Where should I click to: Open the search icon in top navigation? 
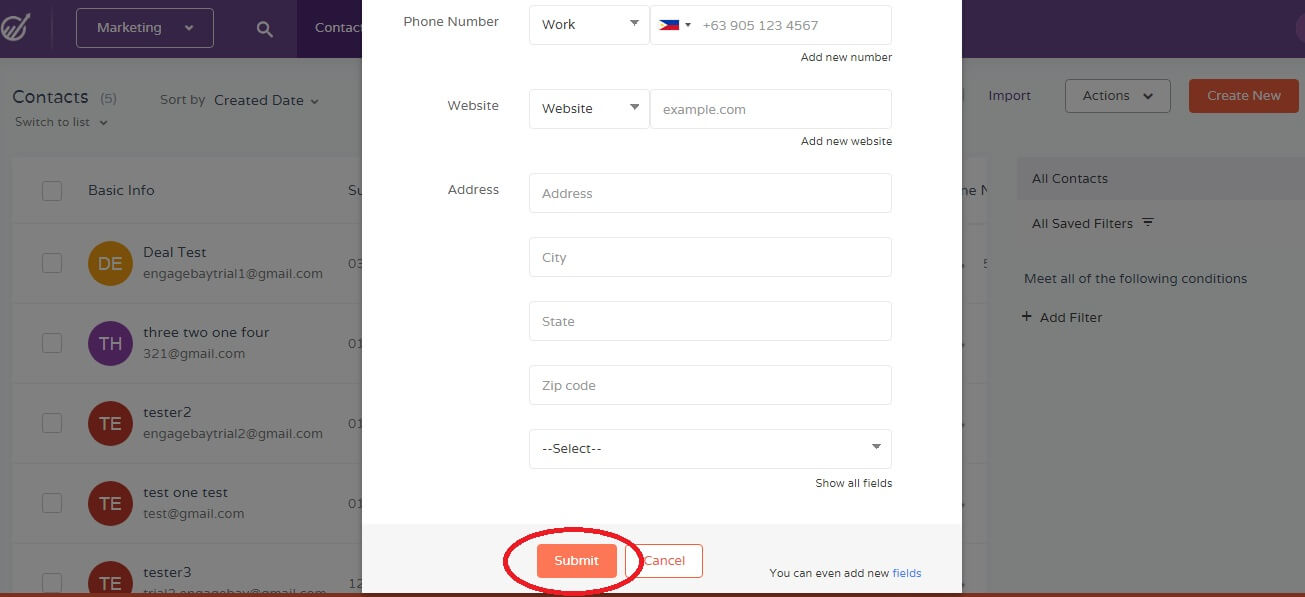click(262, 29)
